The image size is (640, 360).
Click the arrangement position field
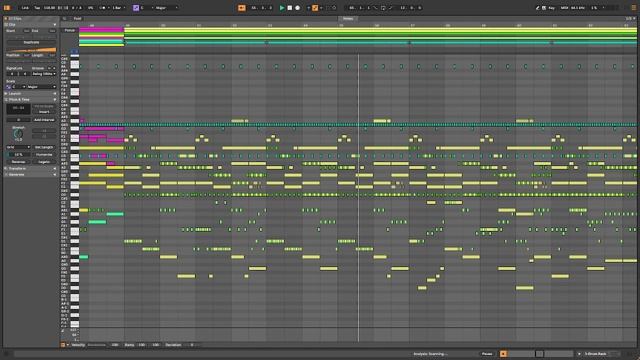(262, 8)
